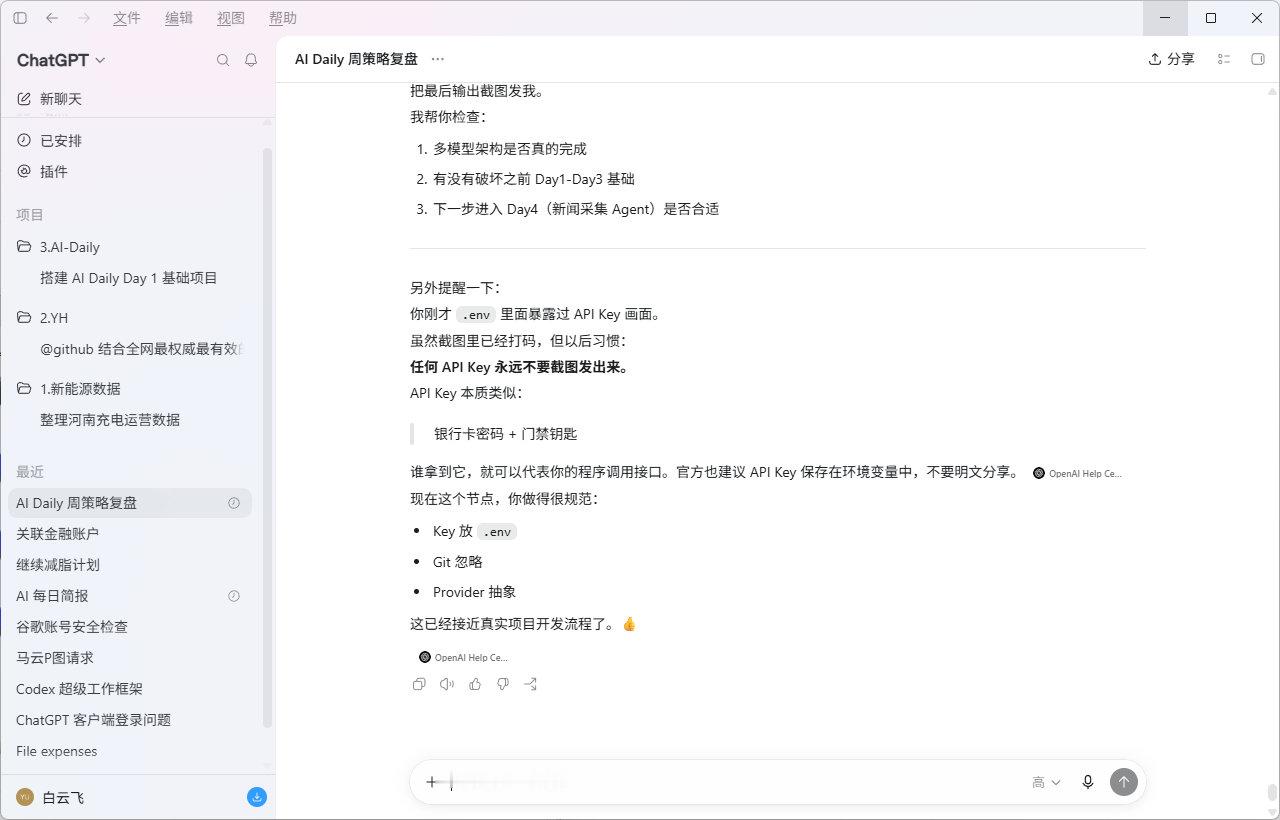1280x820 pixels.
Task: Select chat AI Daily 周策略复盘 in sidebar
Action: click(130, 503)
